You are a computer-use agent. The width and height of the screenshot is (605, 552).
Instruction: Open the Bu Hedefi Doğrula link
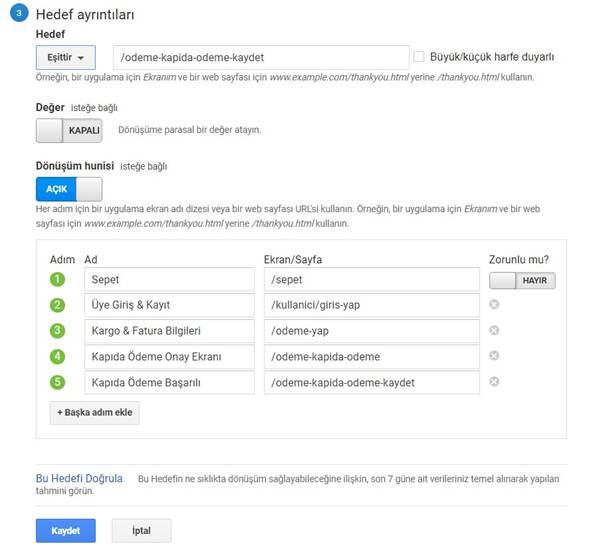pyautogui.click(x=79, y=479)
